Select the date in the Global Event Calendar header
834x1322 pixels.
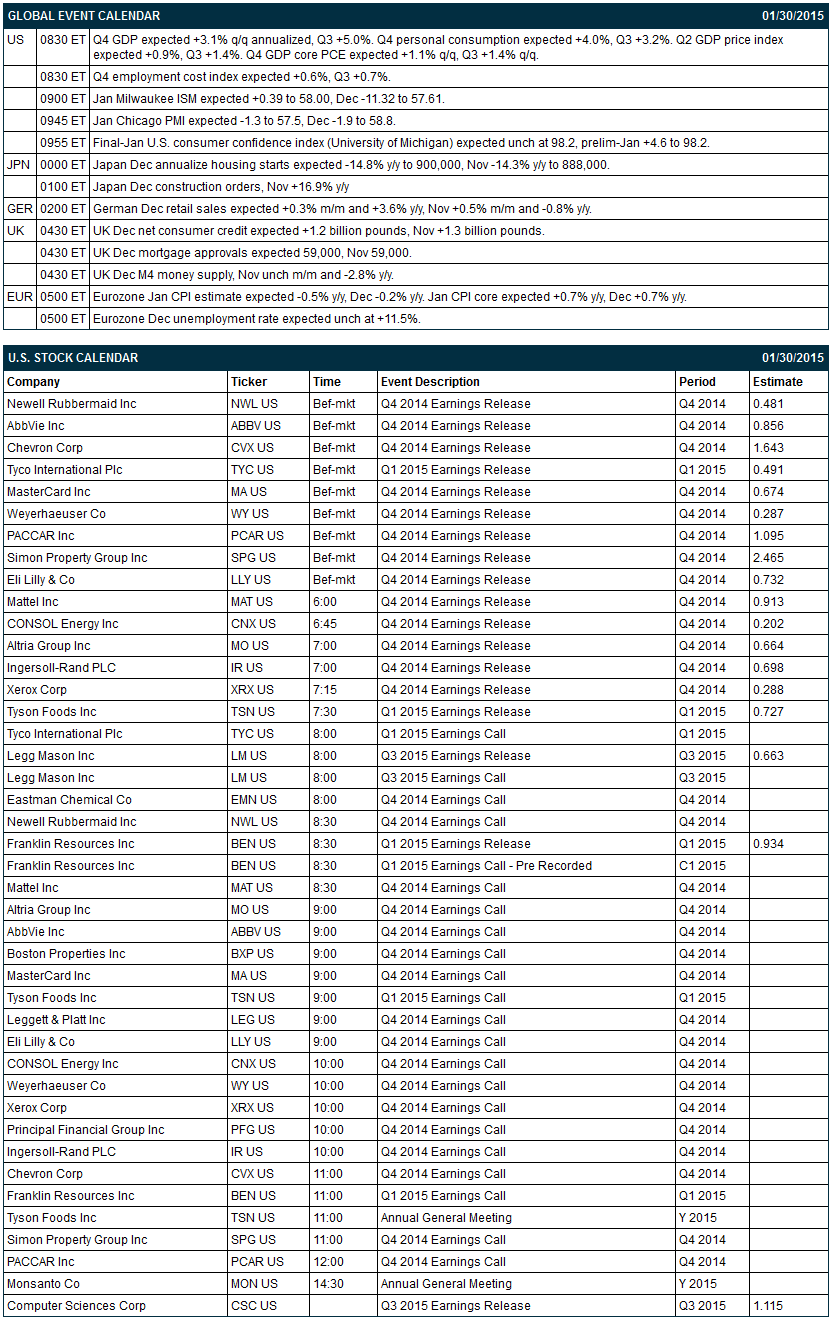tap(793, 16)
